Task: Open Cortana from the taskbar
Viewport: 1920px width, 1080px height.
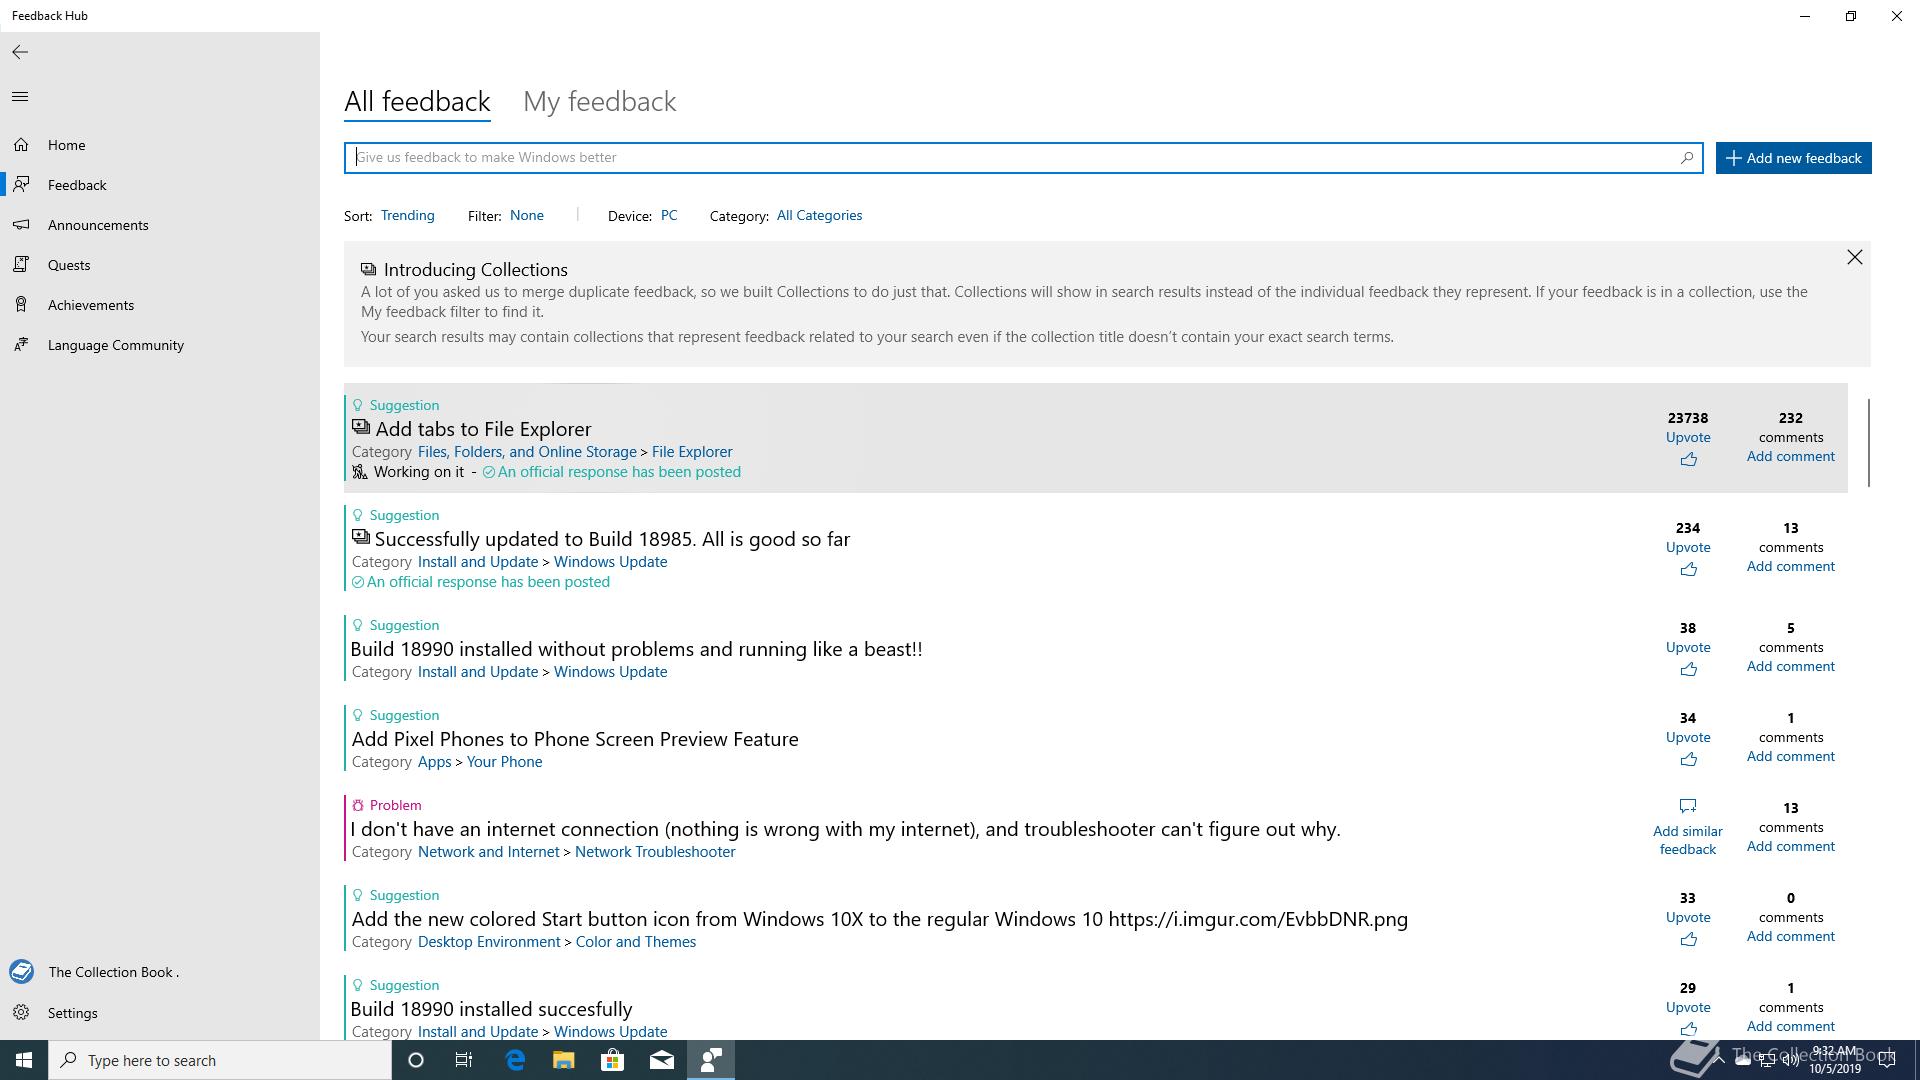Action: click(416, 1060)
